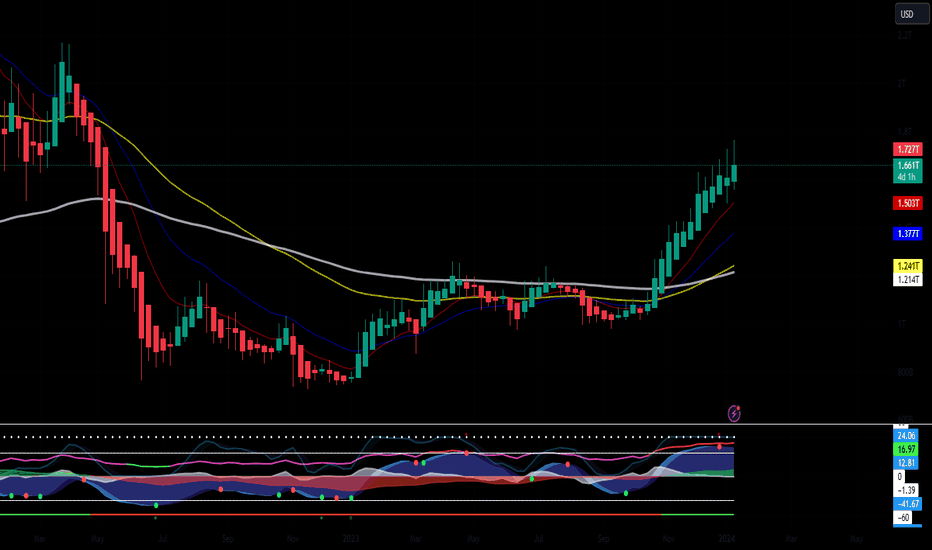Select the green 1.661T current price label
This screenshot has height=550, width=932.
pos(908,165)
